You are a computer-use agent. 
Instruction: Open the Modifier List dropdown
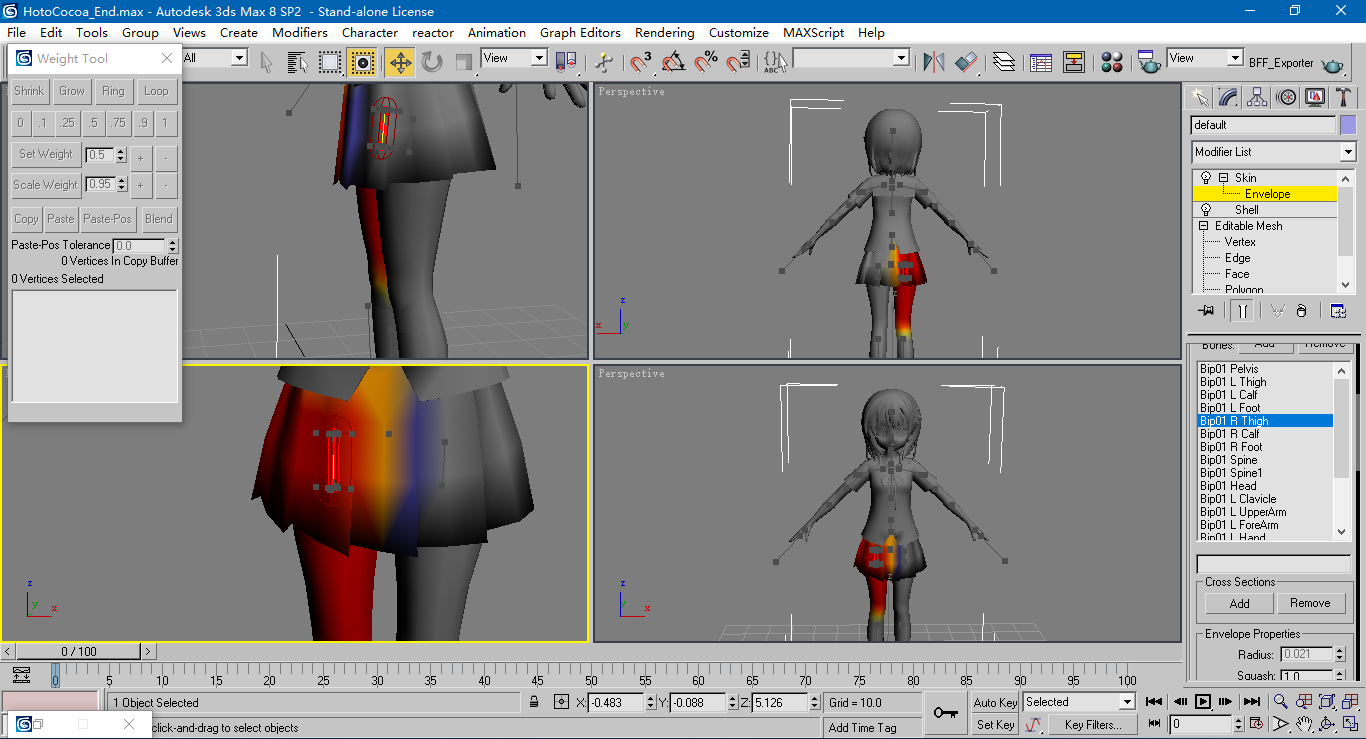coord(1348,152)
